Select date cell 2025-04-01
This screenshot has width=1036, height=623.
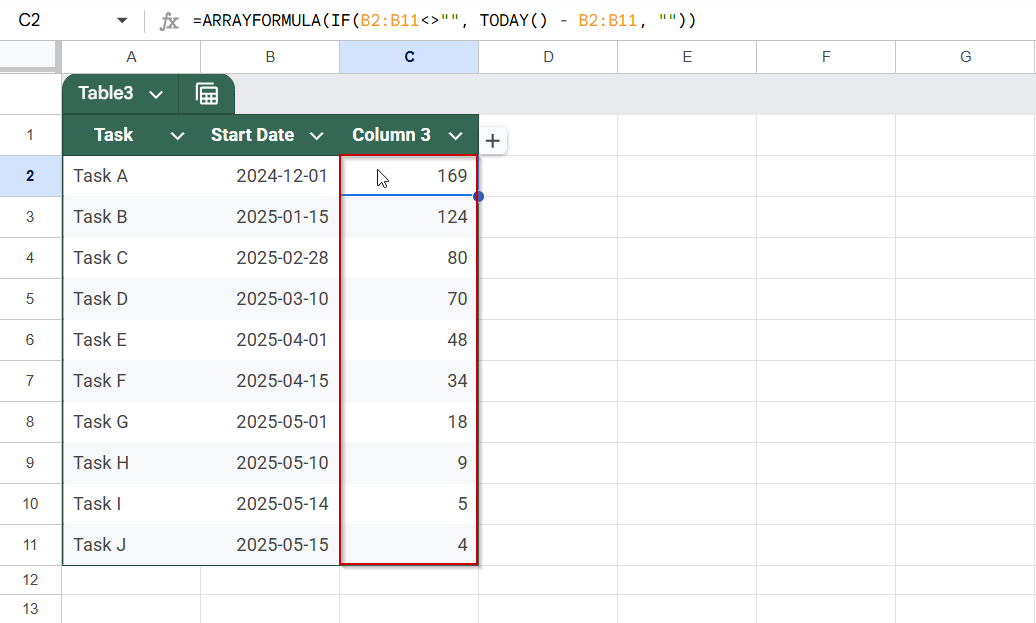click(x=270, y=340)
